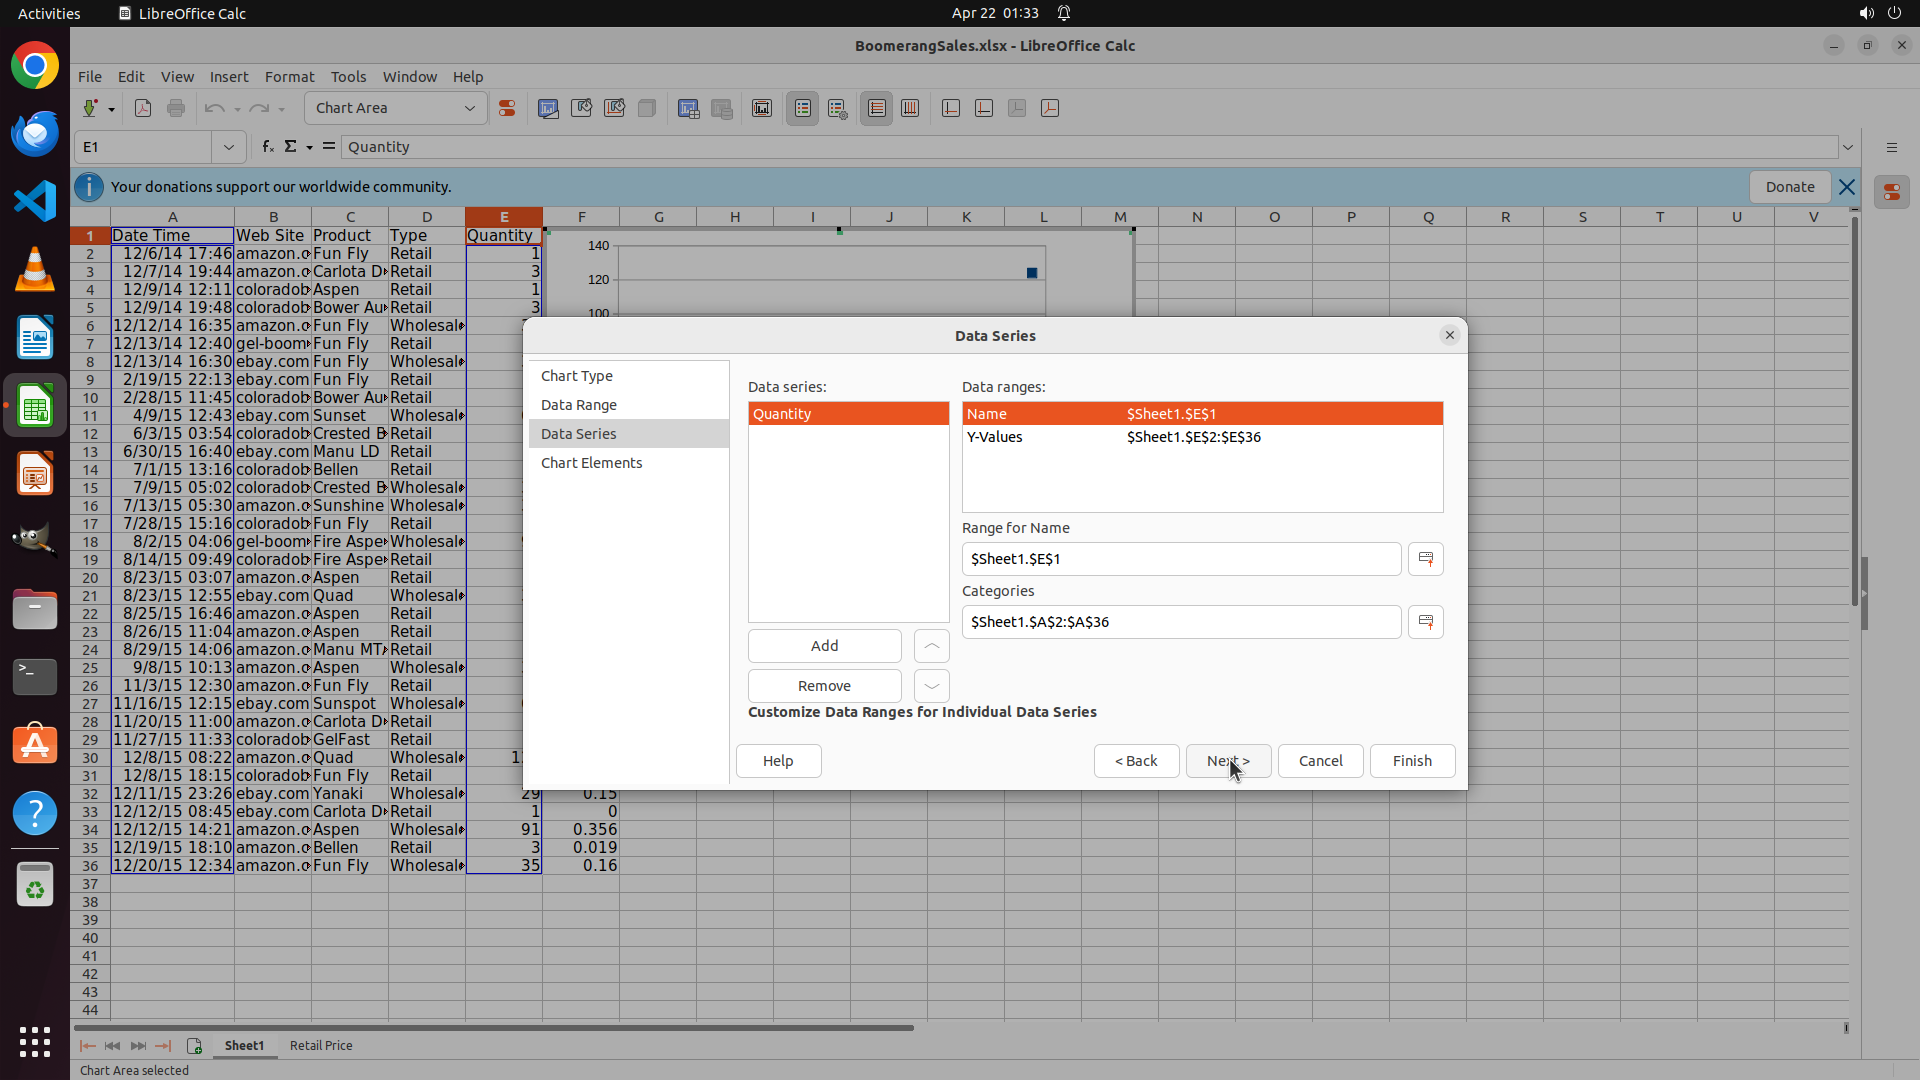Toggle the Legend On/Off toolbar button

point(802,108)
